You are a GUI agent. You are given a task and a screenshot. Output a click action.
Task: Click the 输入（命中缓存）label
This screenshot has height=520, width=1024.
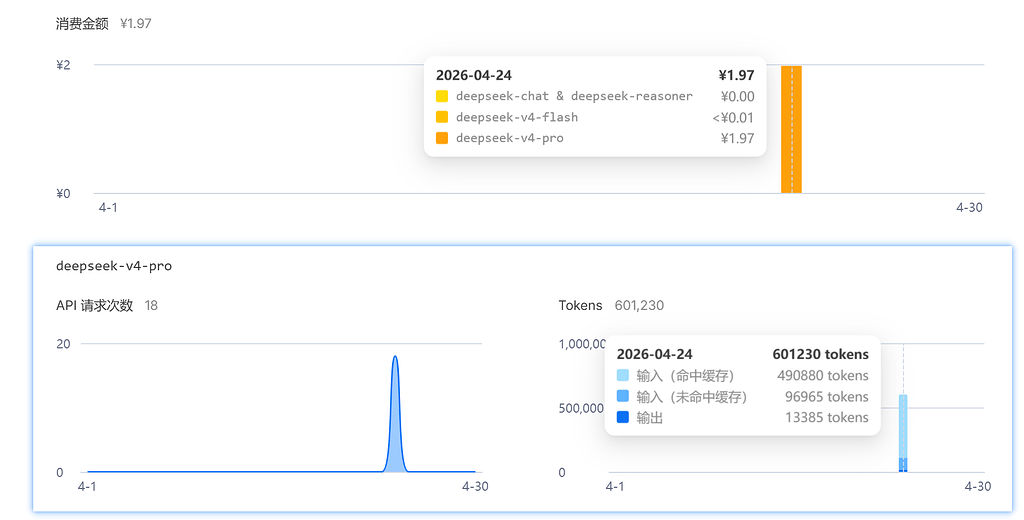(685, 376)
